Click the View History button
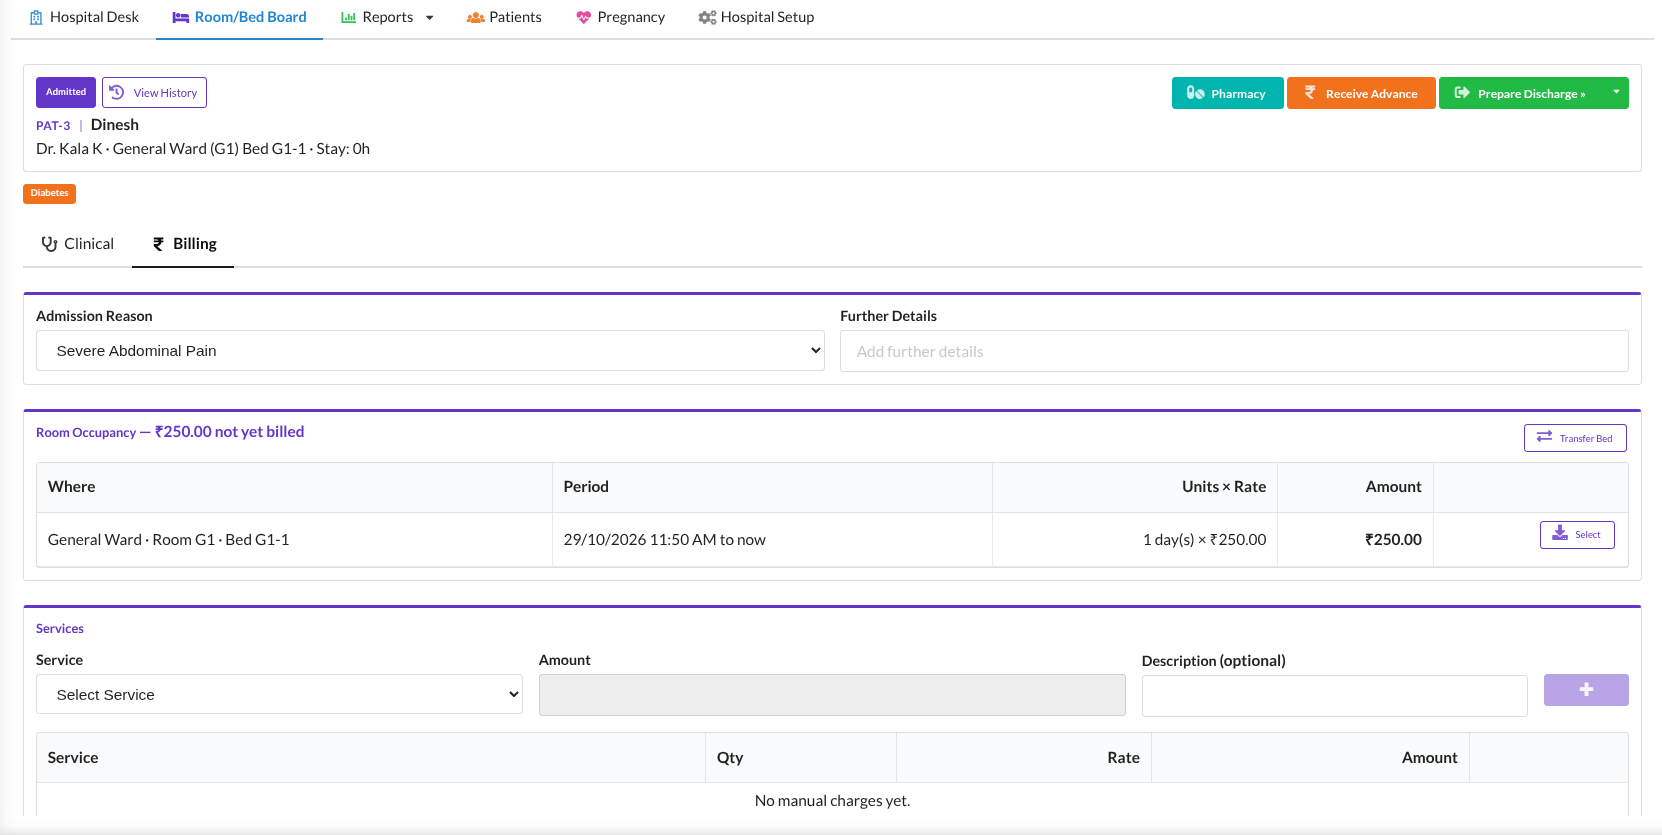 (154, 93)
